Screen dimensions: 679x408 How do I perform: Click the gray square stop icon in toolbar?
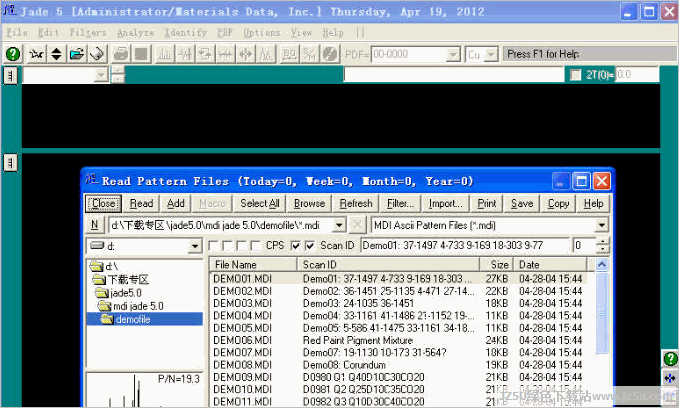coord(141,54)
